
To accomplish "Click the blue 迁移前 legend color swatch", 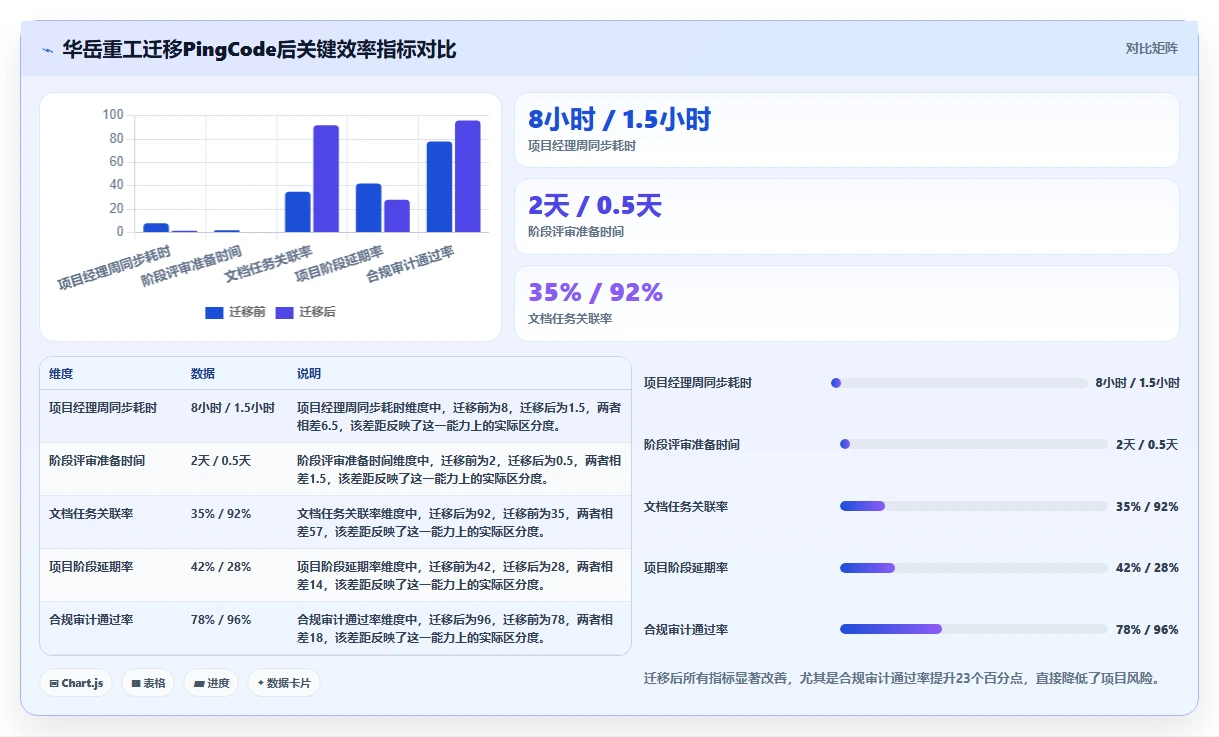I will [214, 313].
